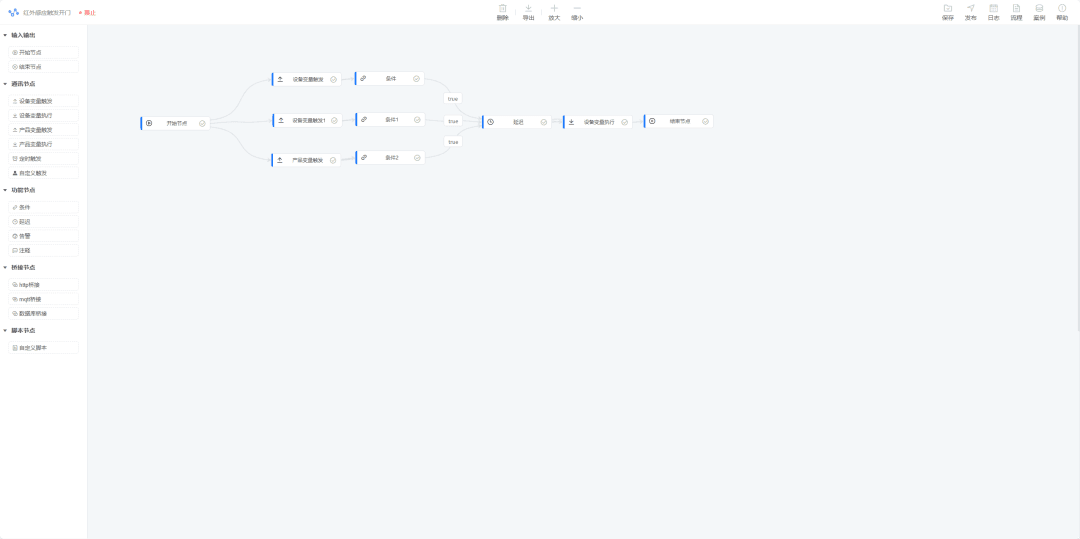Image resolution: width=1080 pixels, height=539 pixels.
Task: Select 设备变量执行 in the sidebar palette
Action: [x=43, y=116]
